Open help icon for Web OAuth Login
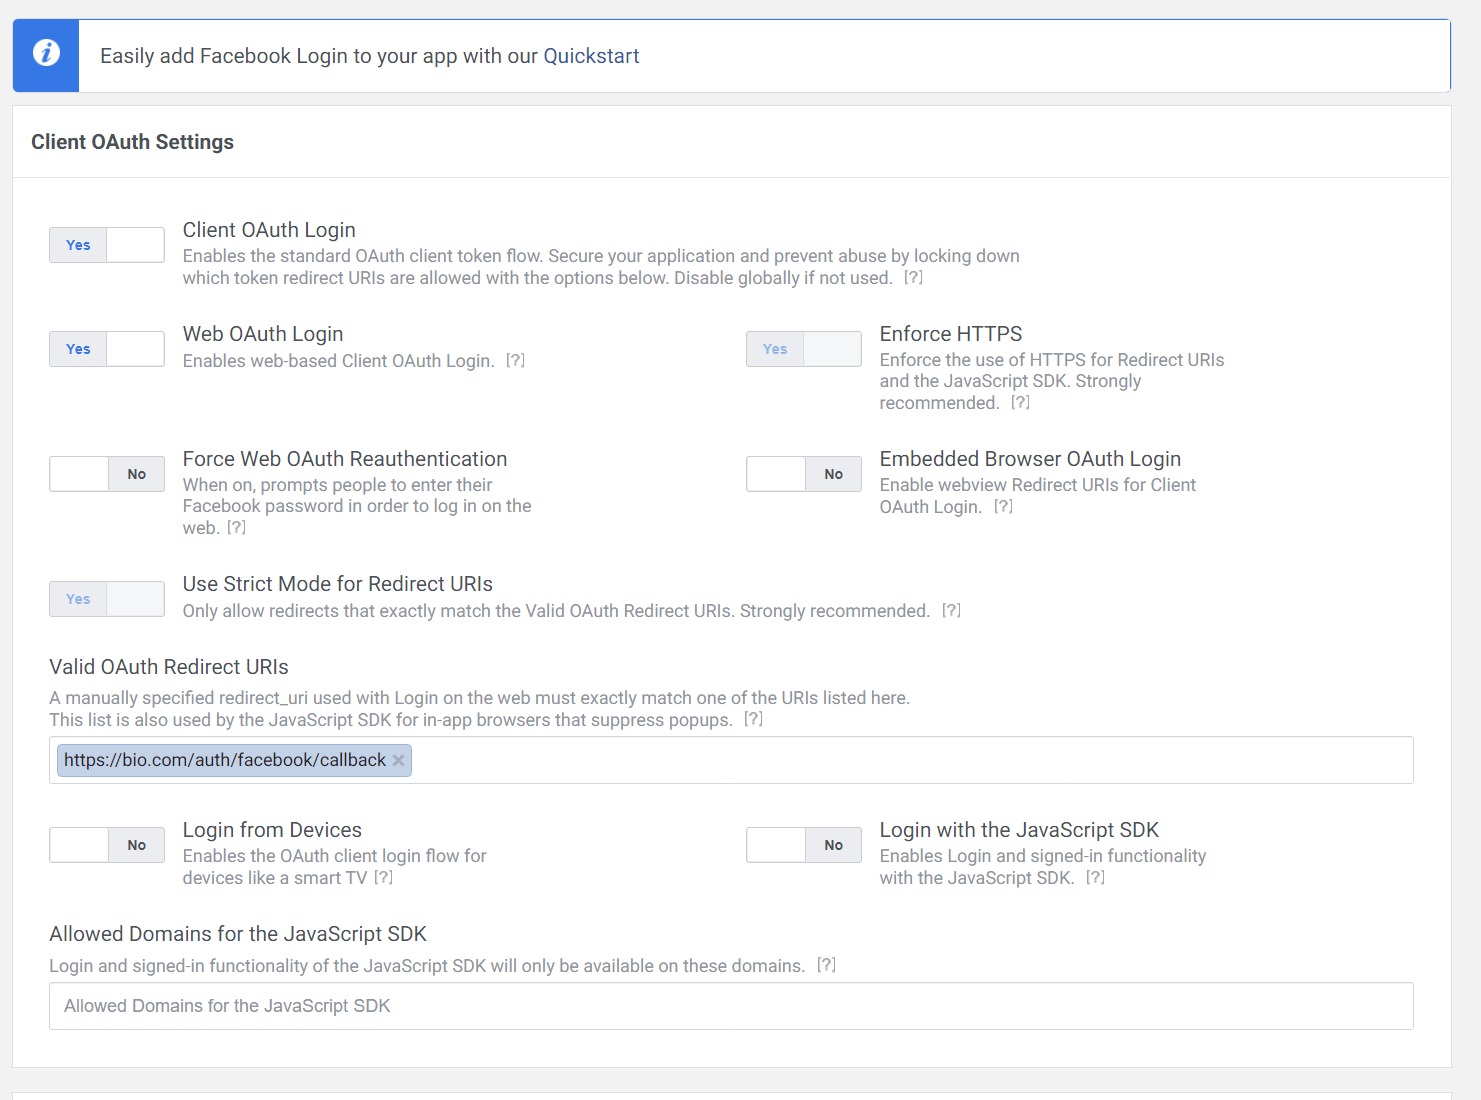 pos(515,360)
